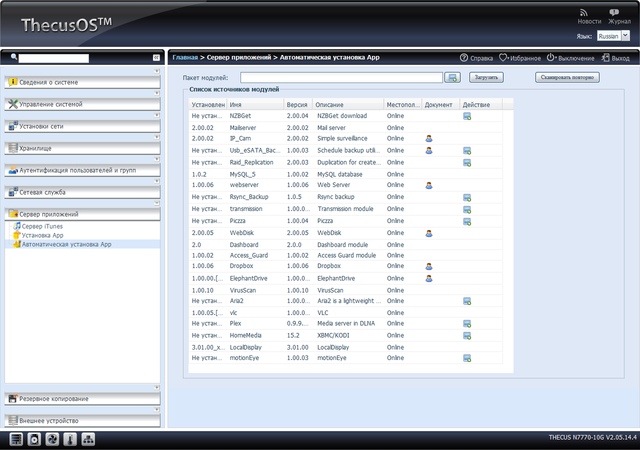
Task: Select Сервер iTunes in the tree
Action: point(42,226)
